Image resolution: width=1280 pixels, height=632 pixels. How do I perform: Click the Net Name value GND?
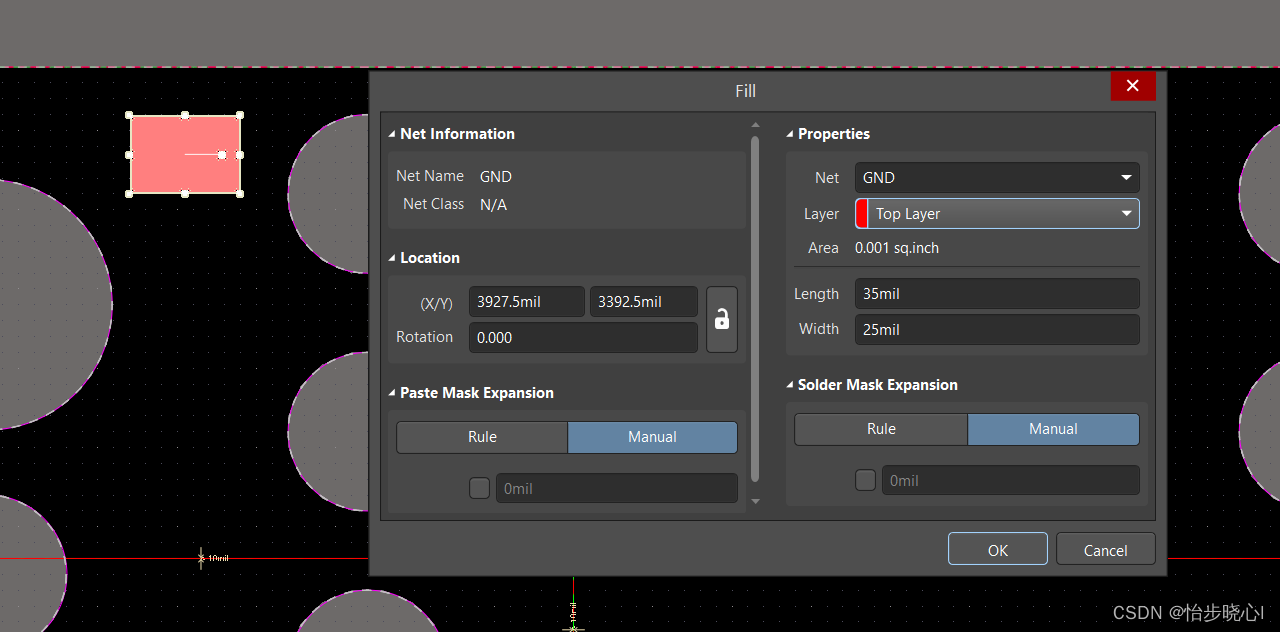[x=496, y=177]
